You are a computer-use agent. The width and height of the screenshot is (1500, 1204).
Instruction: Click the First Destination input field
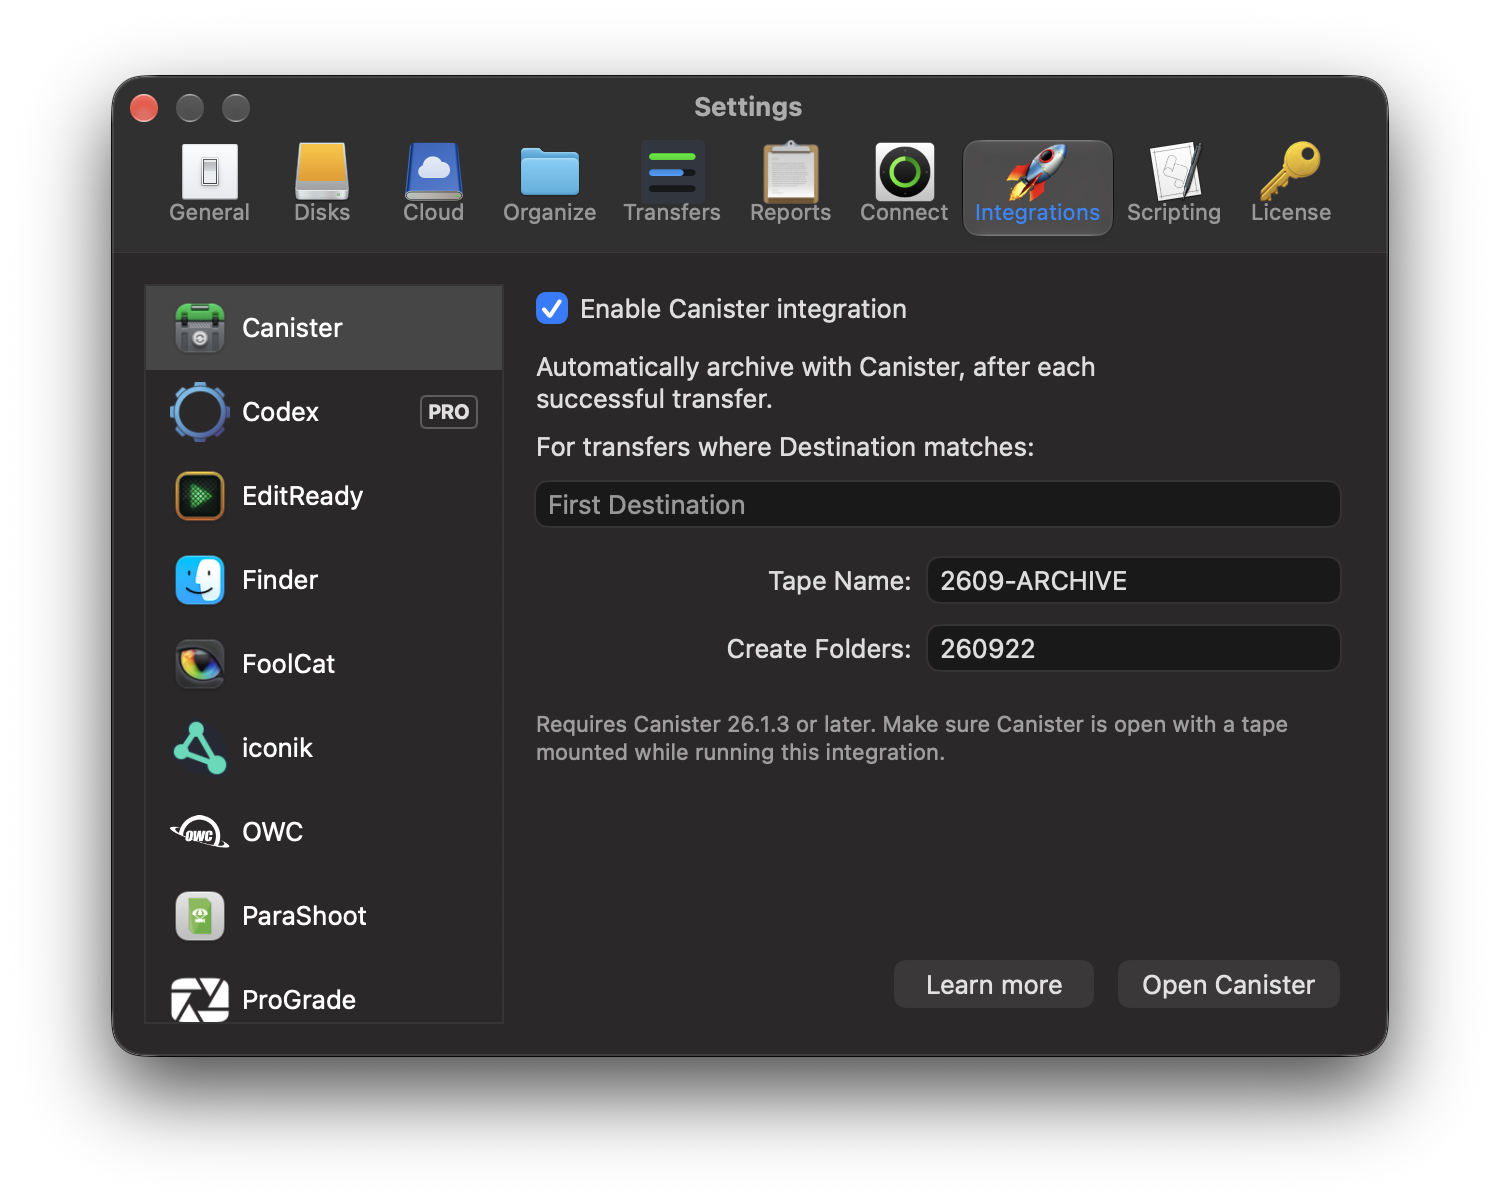click(938, 505)
